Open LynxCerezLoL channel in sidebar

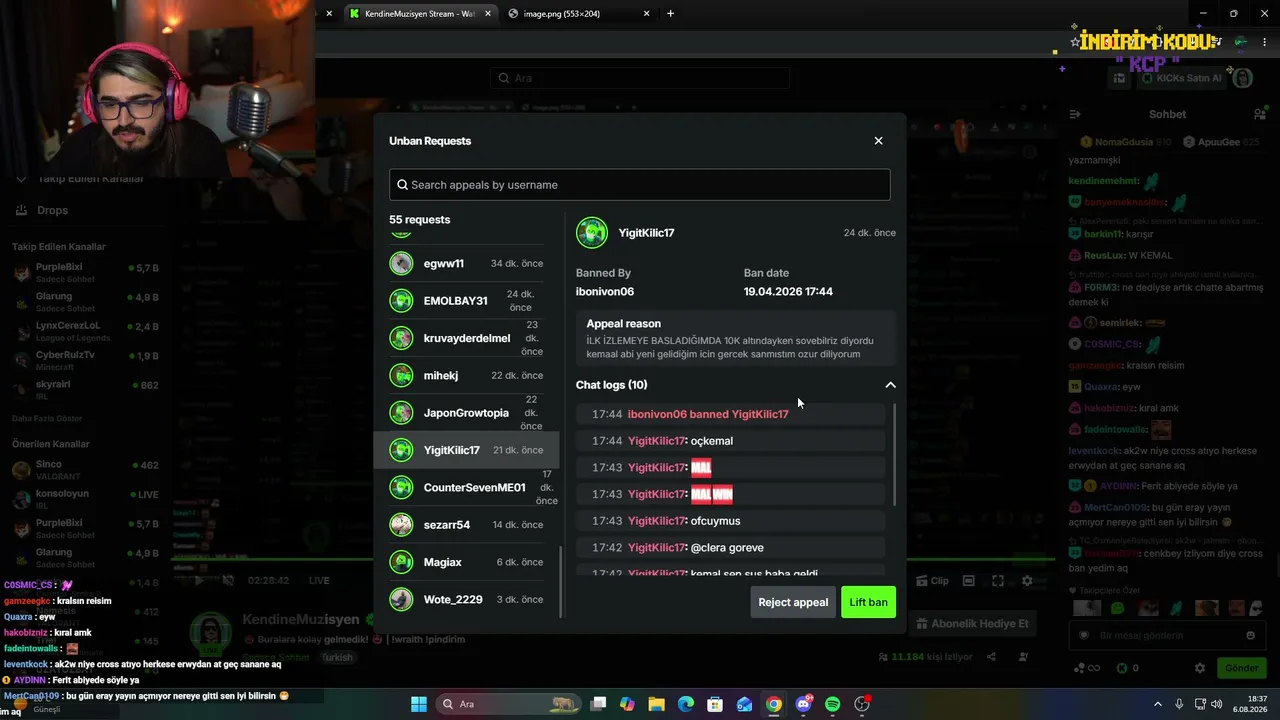pyautogui.click(x=85, y=331)
